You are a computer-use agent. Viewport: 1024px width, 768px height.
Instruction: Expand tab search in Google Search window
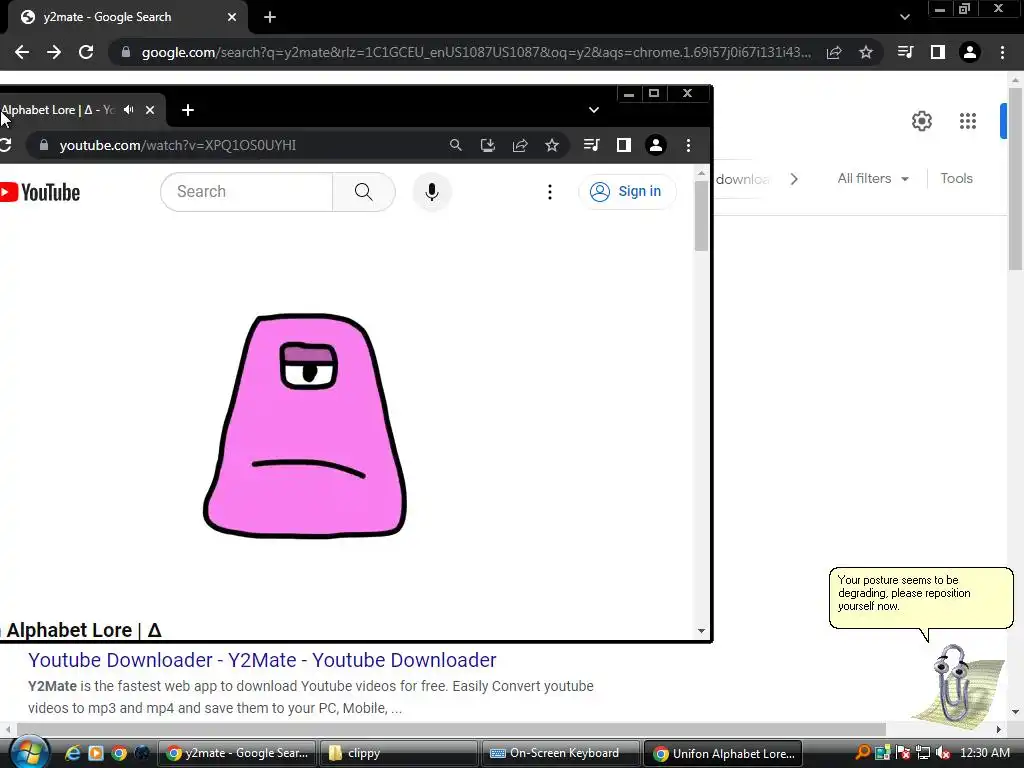coord(904,17)
